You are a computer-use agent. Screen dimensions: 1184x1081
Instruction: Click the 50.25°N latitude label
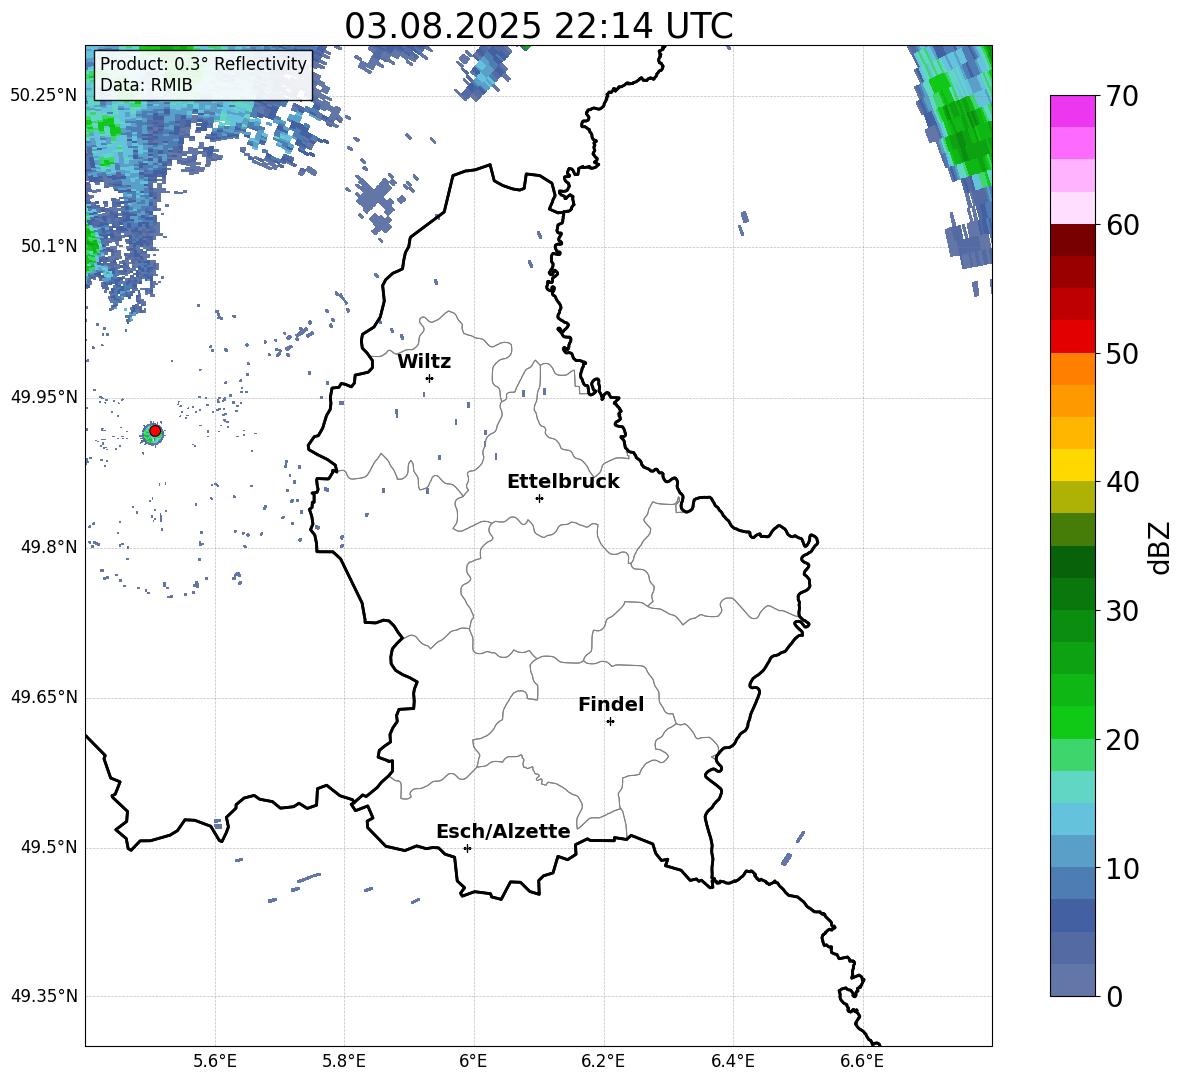point(44,96)
